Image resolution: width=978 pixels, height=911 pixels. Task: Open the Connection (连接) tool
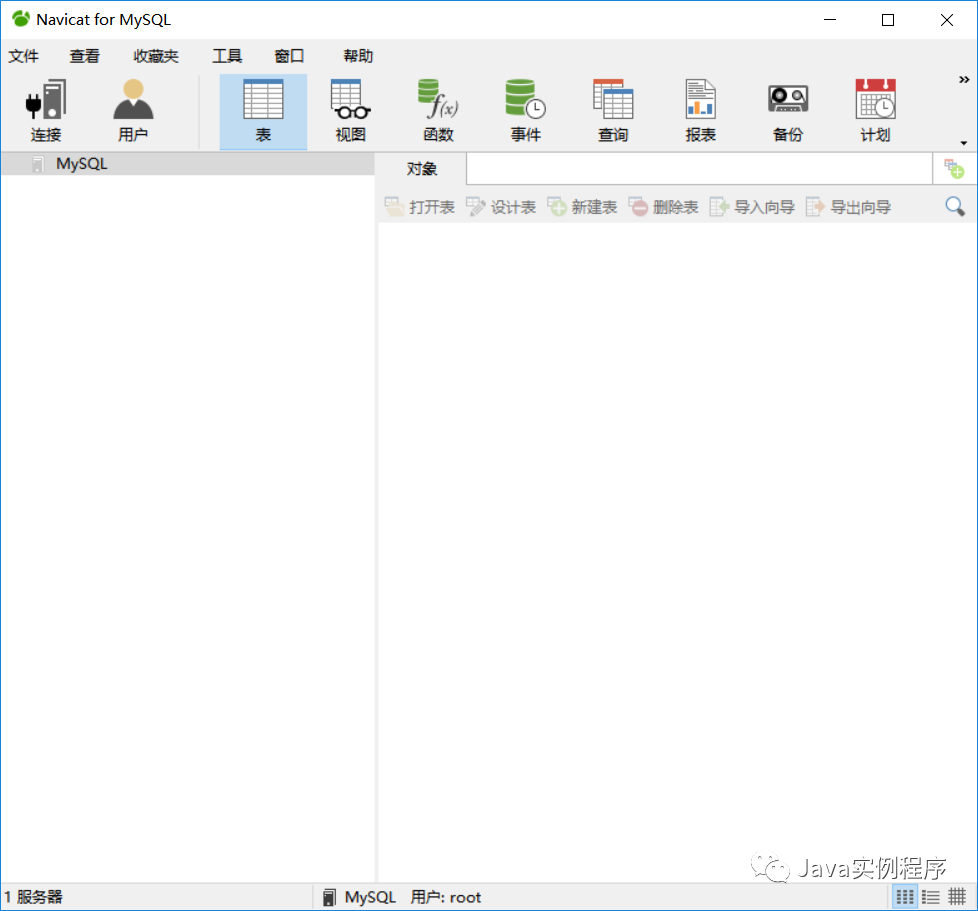(x=46, y=112)
